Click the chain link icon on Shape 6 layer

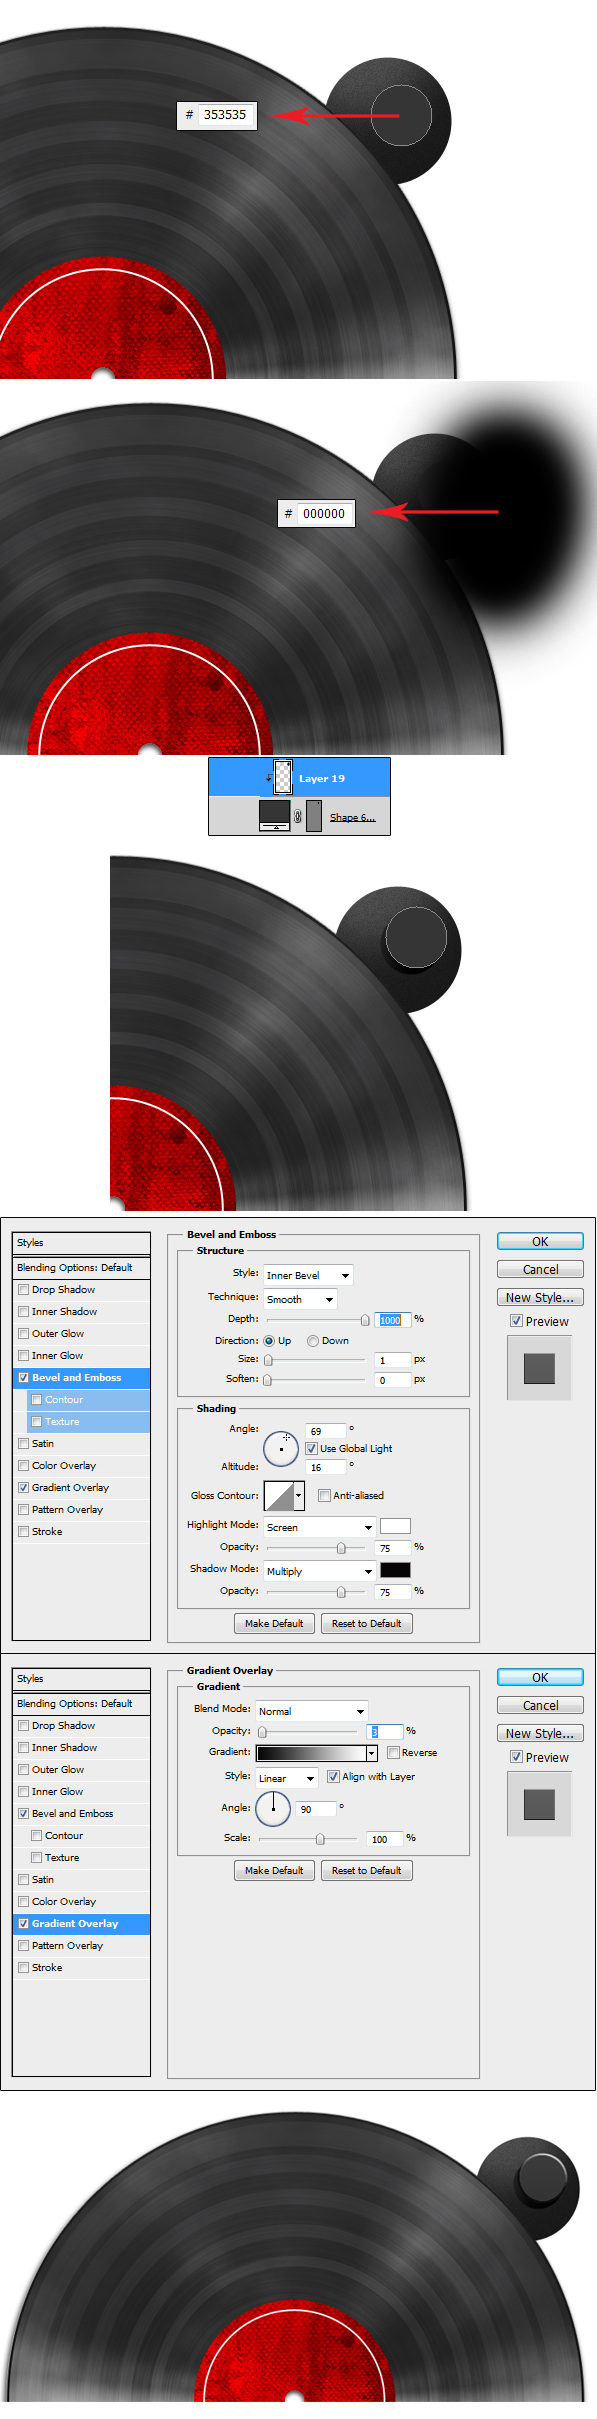tap(297, 816)
